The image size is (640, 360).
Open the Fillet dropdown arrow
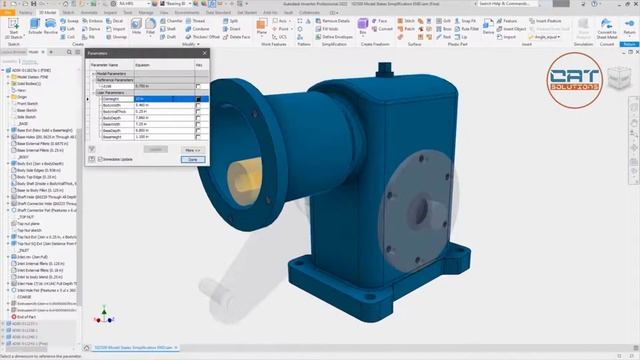(150, 36)
